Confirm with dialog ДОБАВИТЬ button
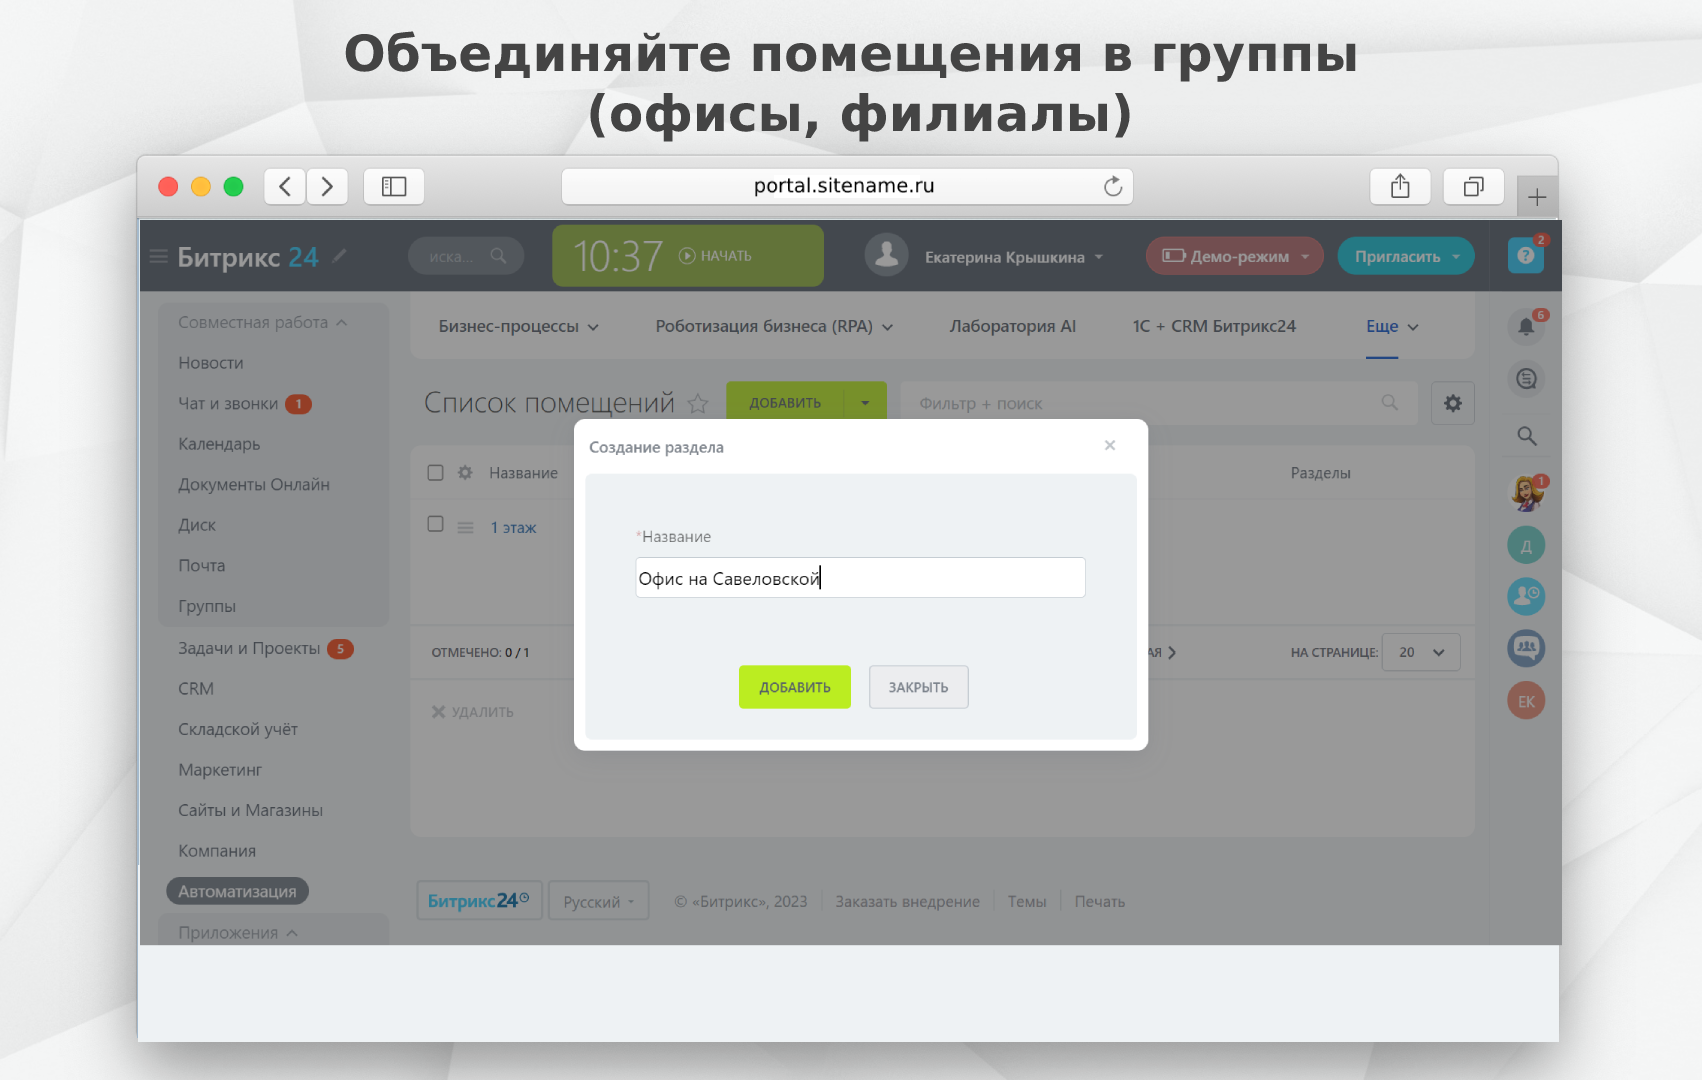This screenshot has height=1080, width=1702. click(795, 687)
